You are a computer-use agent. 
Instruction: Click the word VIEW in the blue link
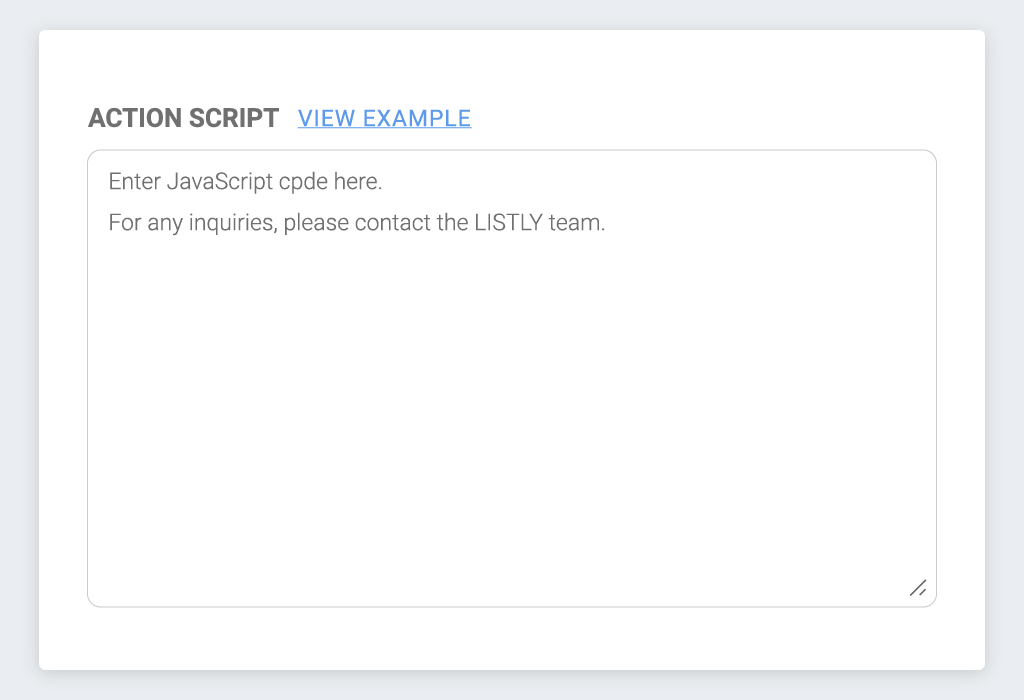327,118
